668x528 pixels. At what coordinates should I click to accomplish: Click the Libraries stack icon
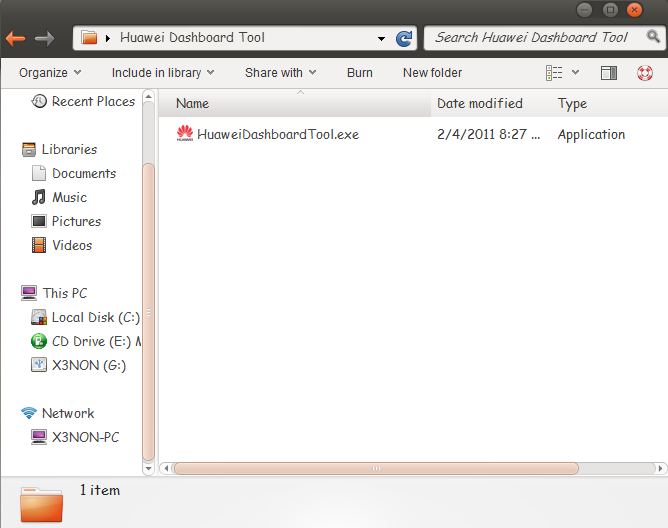tap(29, 150)
